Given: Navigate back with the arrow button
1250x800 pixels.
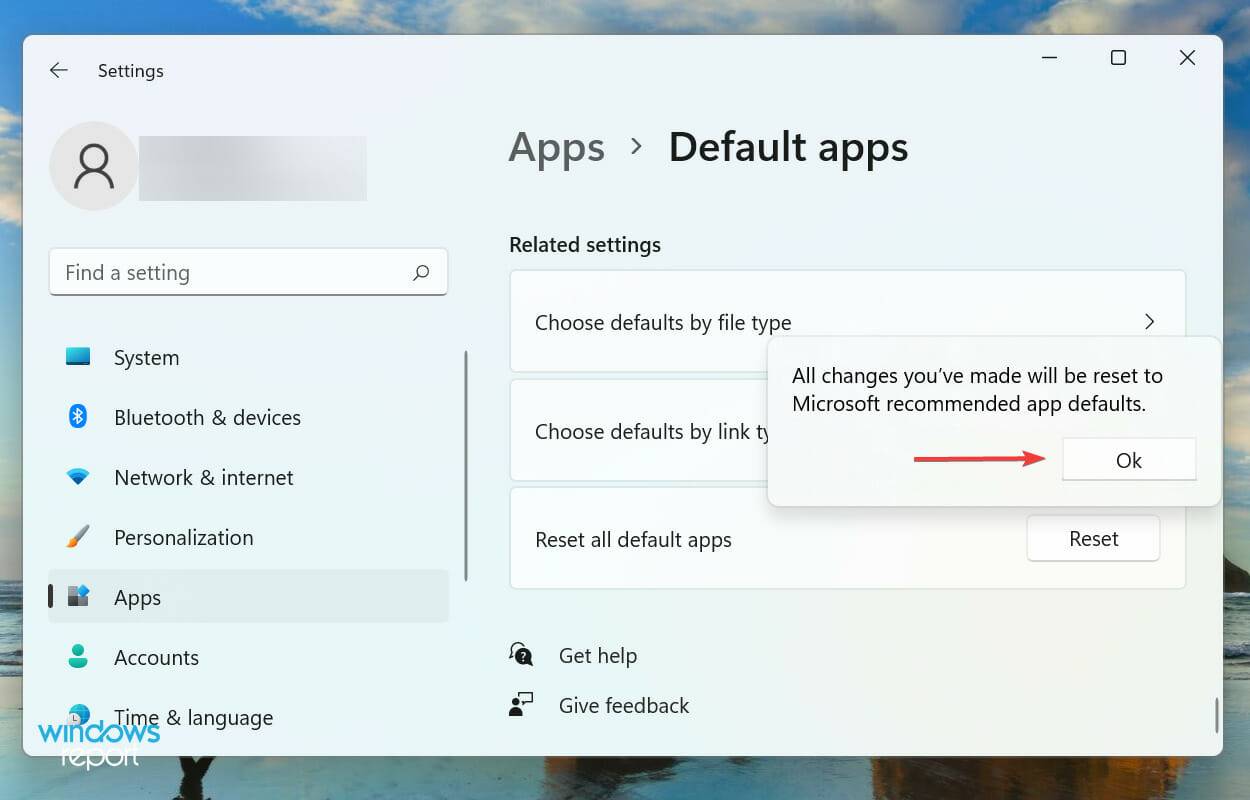Looking at the screenshot, I should 58,70.
